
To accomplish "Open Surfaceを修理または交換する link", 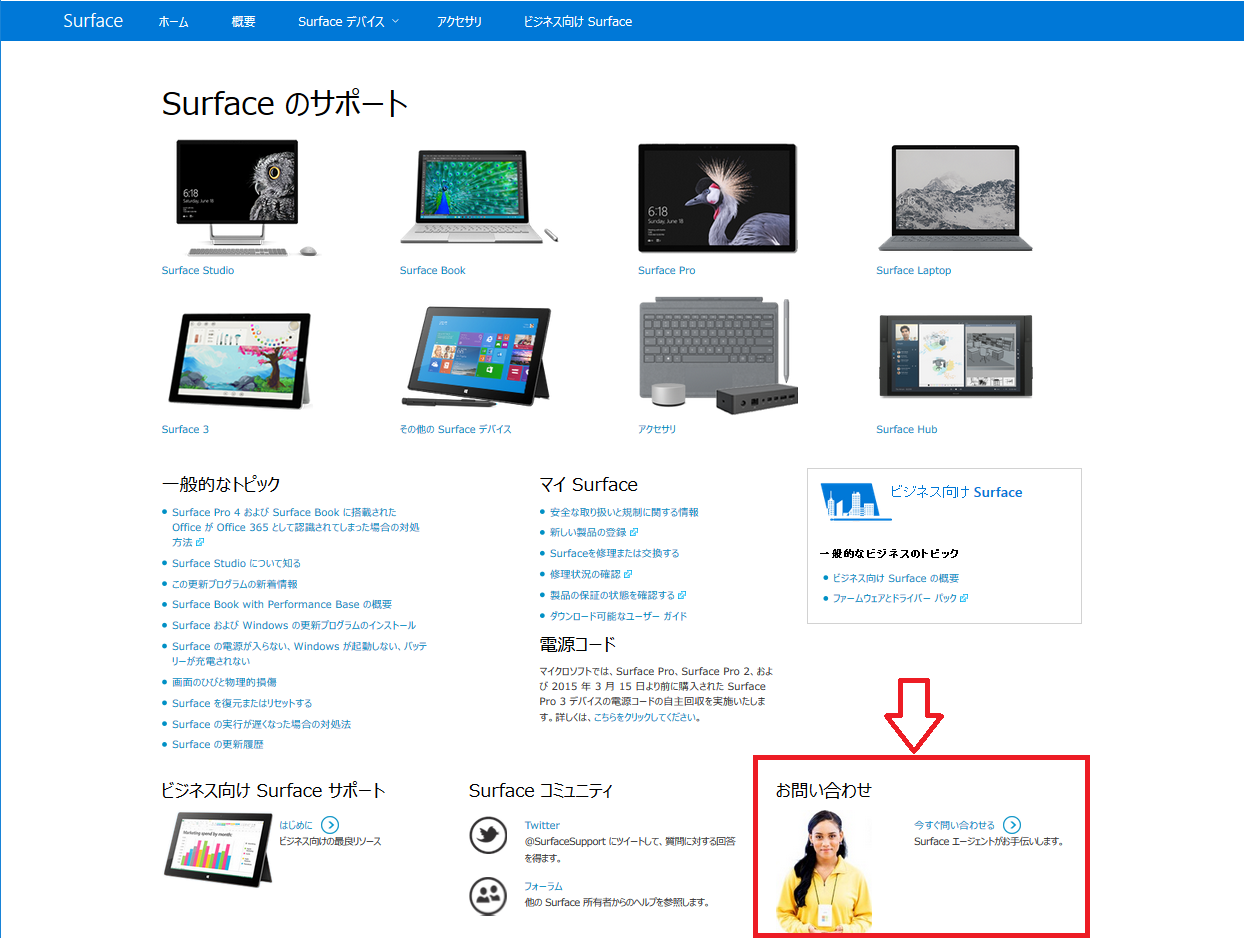I will click(x=614, y=553).
